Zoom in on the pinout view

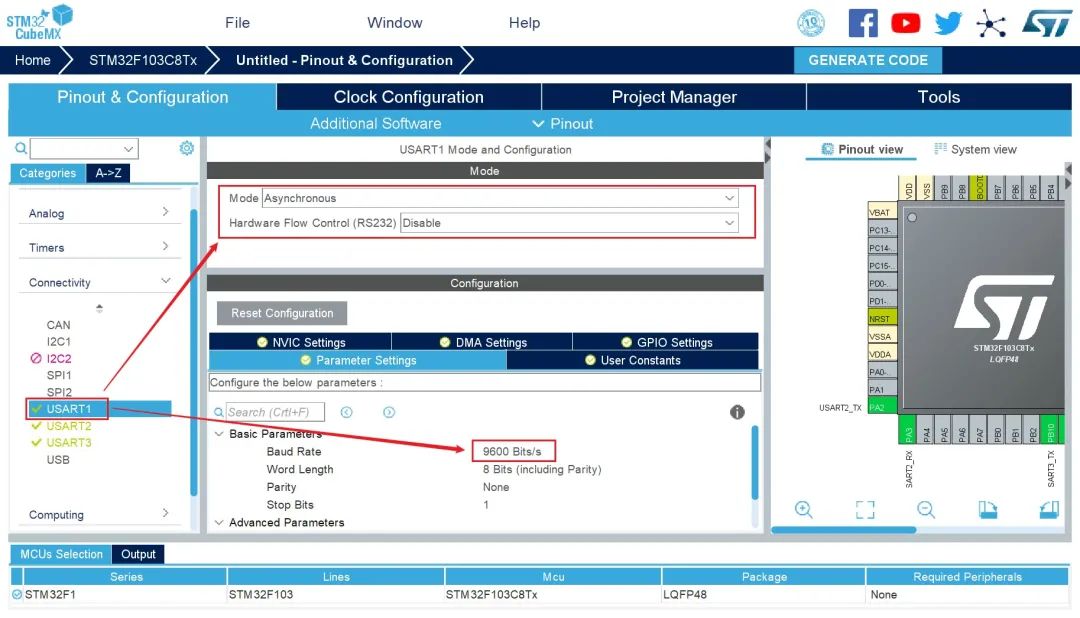(804, 510)
